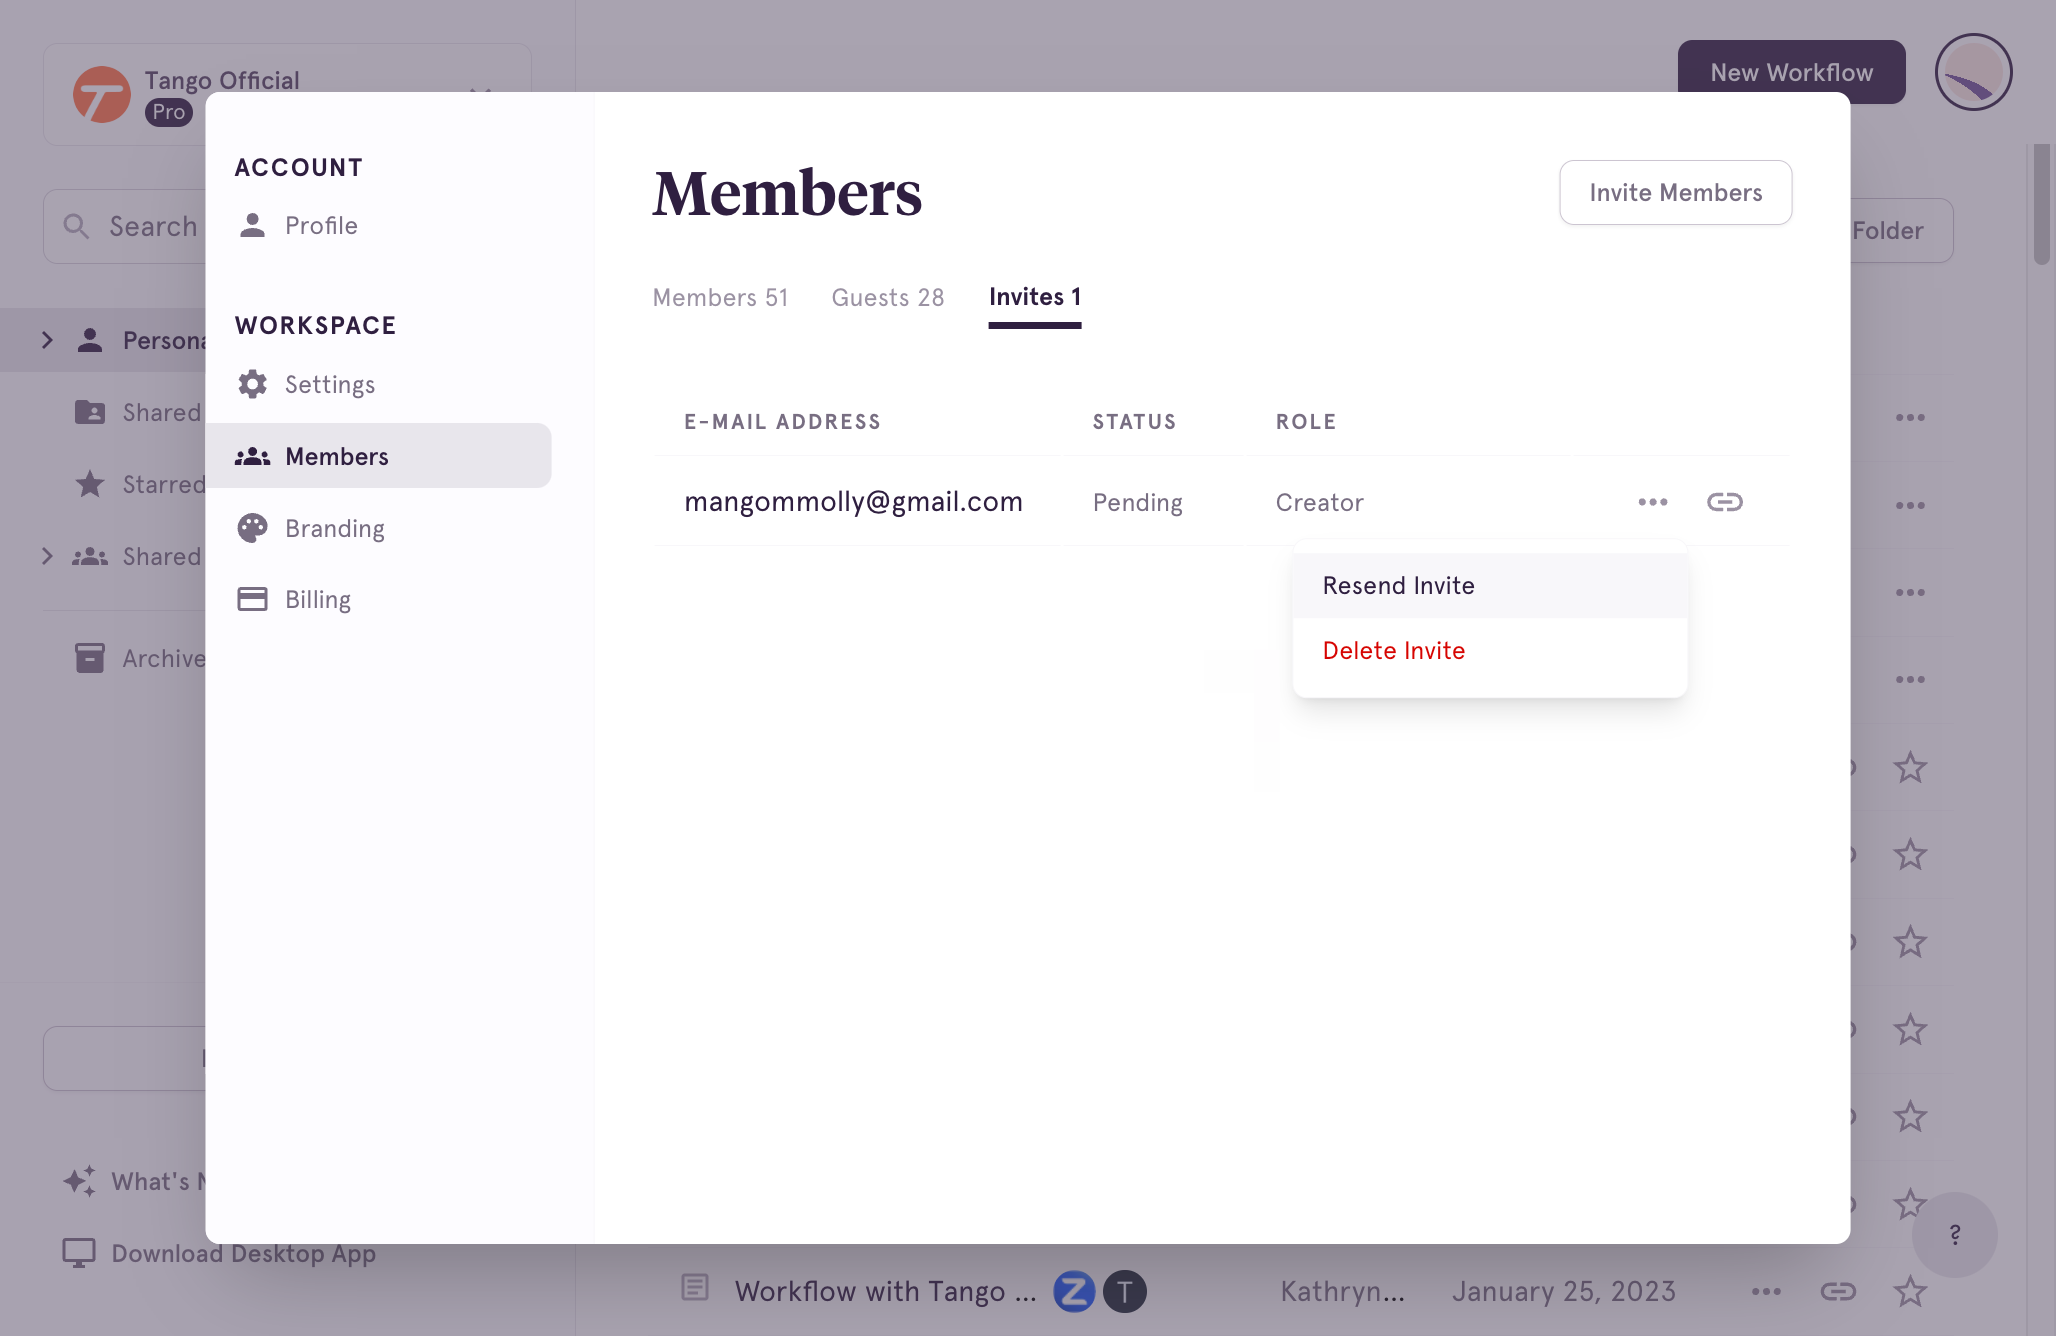Open the Workflow with Tango document
This screenshot has width=2056, height=1336.
(x=885, y=1291)
